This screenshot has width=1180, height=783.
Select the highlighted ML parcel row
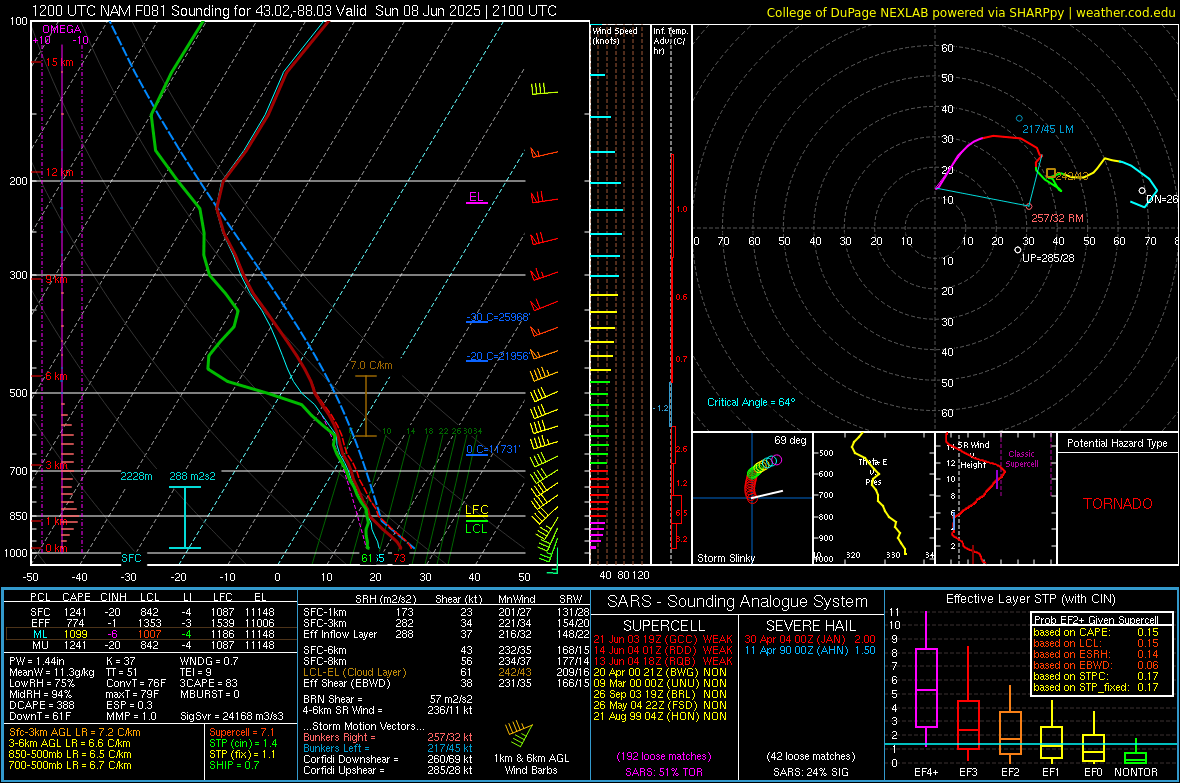pyautogui.click(x=151, y=634)
